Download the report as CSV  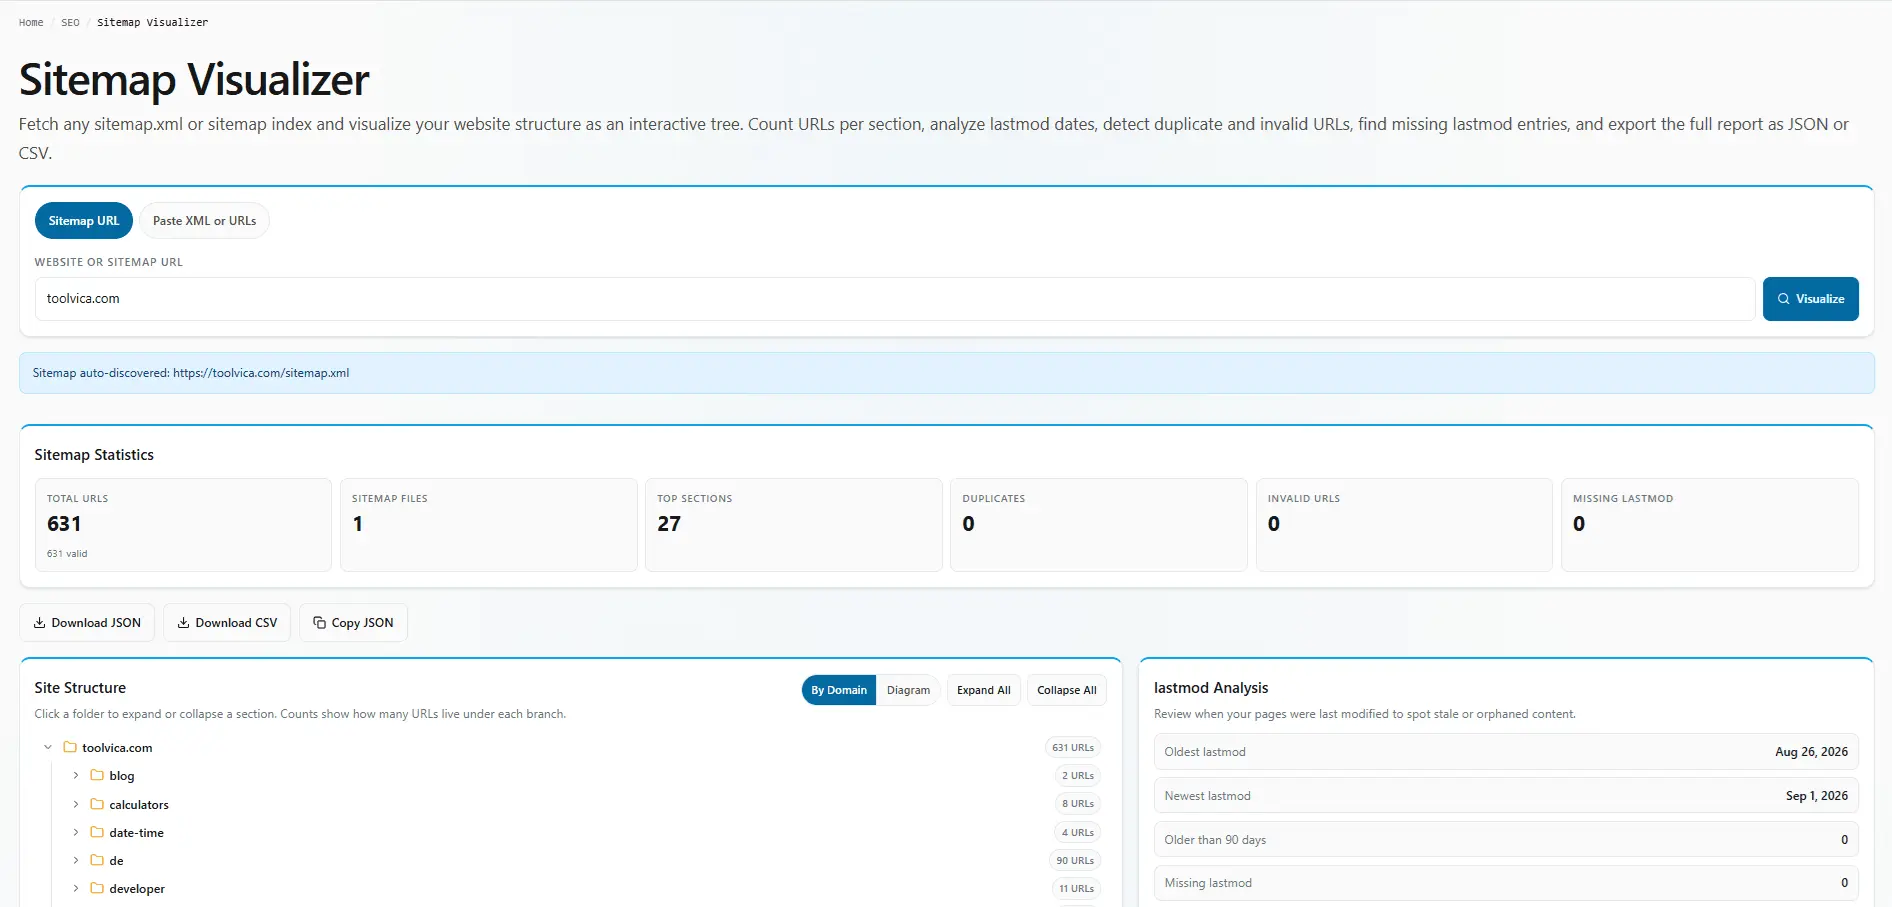tap(227, 622)
